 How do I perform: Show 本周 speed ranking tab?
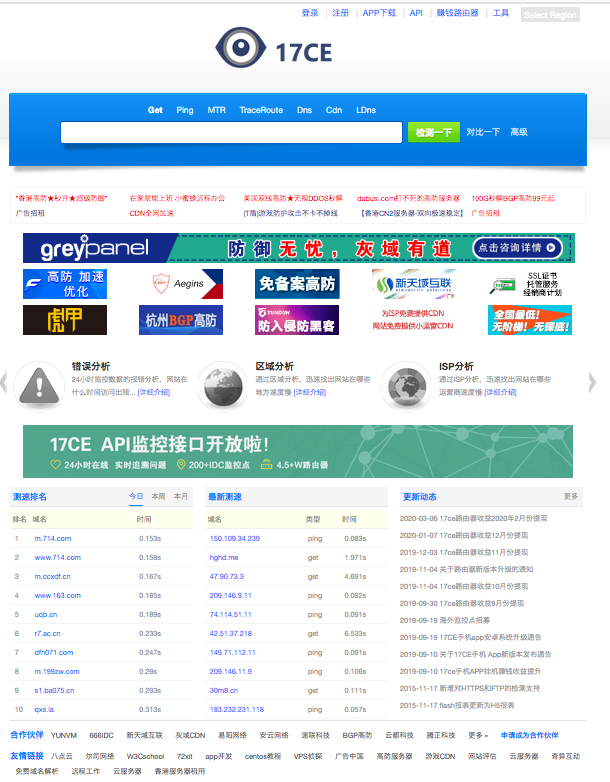coord(158,496)
